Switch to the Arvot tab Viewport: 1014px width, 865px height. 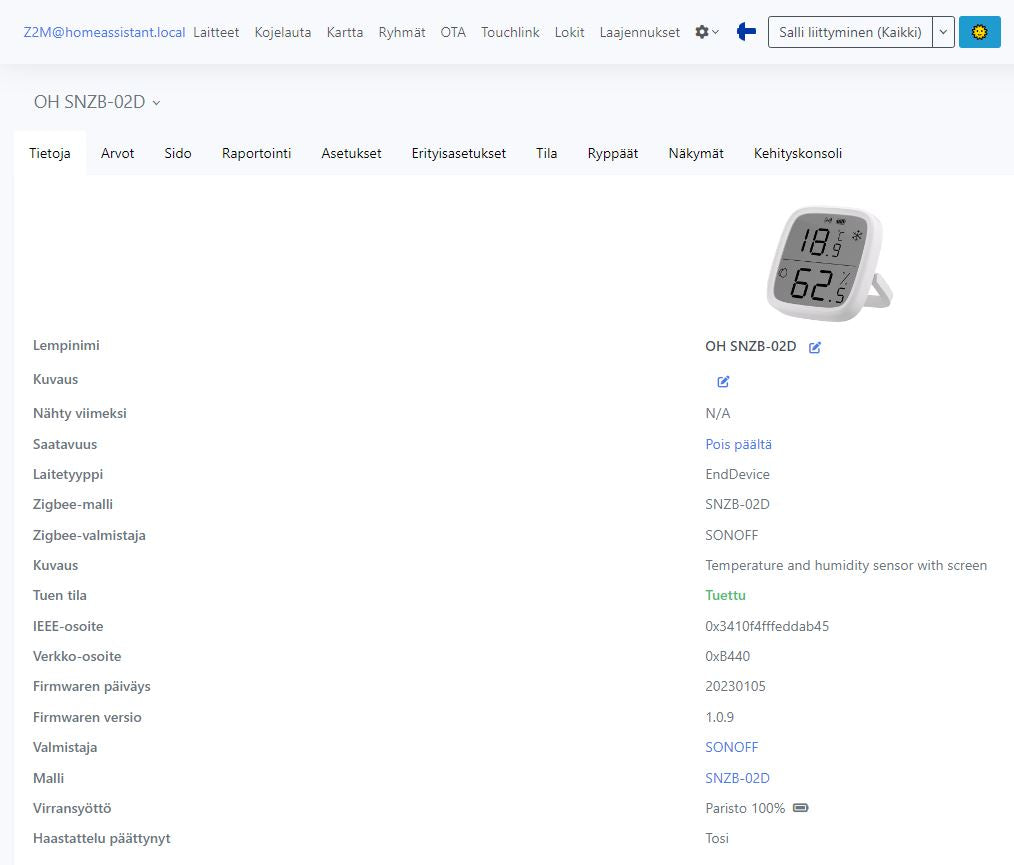tap(117, 153)
